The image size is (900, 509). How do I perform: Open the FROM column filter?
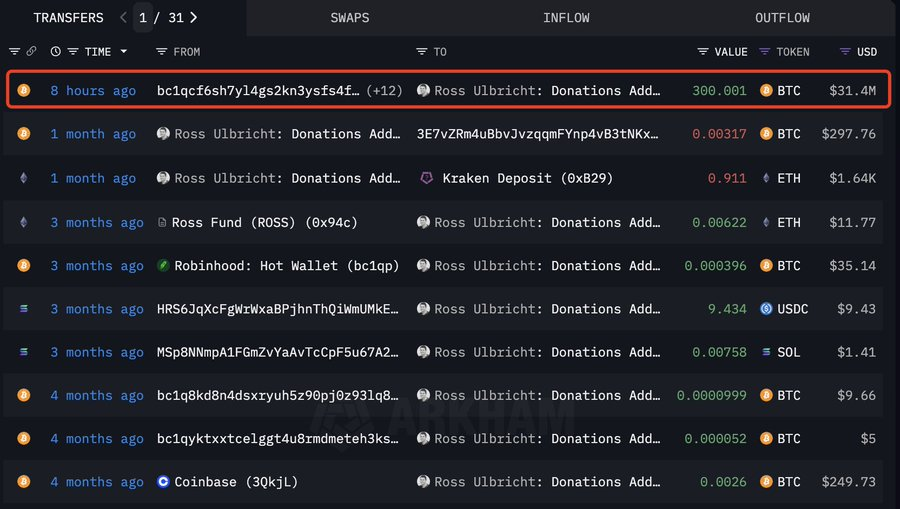[x=161, y=52]
